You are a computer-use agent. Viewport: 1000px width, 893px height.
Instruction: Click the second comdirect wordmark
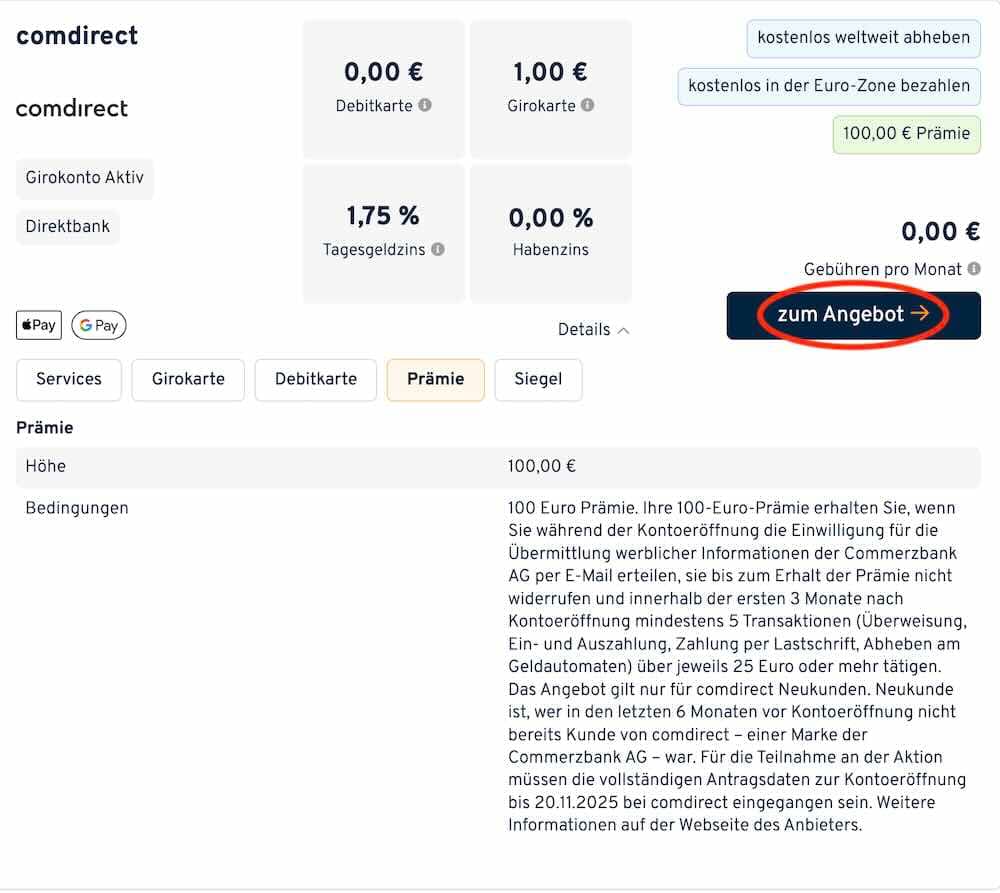pos(71,108)
